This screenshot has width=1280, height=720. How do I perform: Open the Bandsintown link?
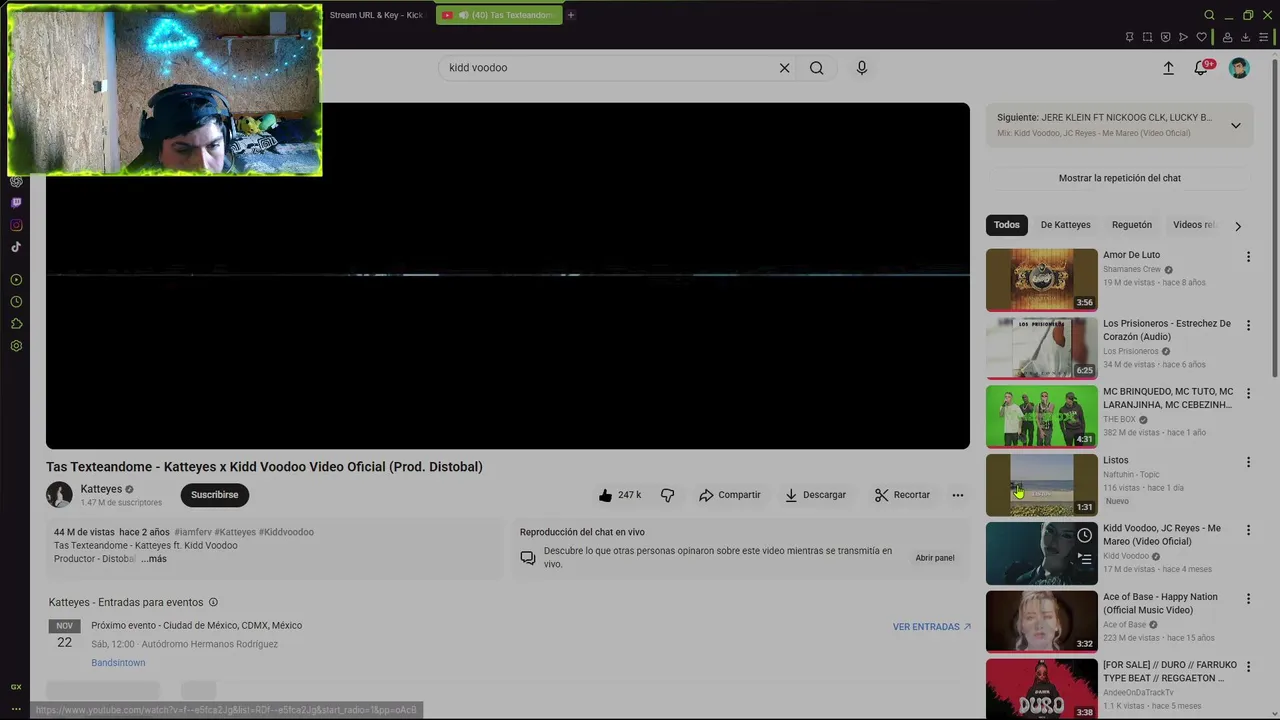pyautogui.click(x=118, y=663)
